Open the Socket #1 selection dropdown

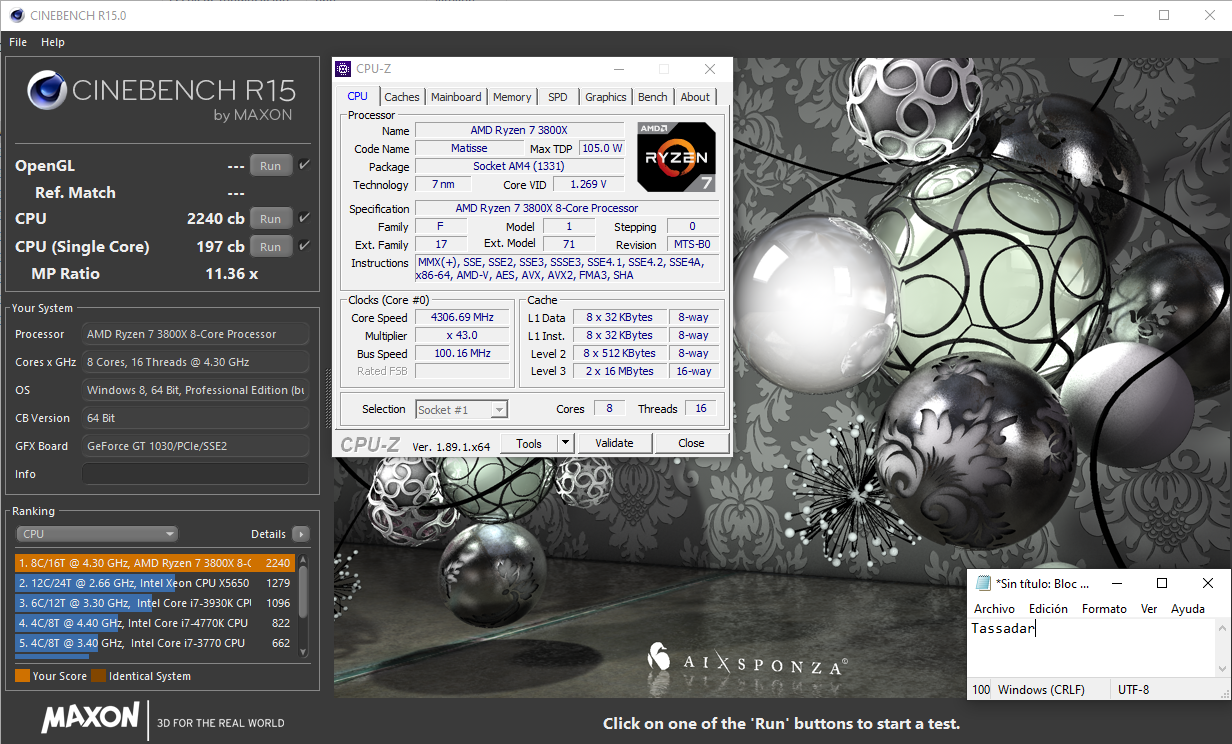pyautogui.click(x=461, y=409)
